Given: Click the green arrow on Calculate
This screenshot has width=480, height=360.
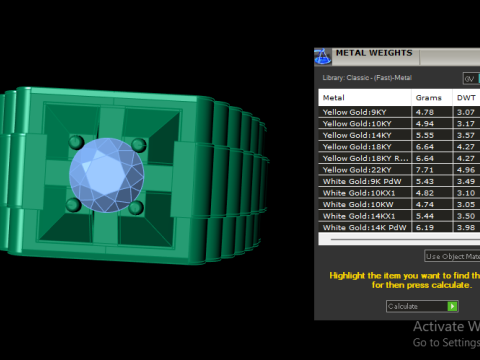Looking at the screenshot, I should coord(452,306).
